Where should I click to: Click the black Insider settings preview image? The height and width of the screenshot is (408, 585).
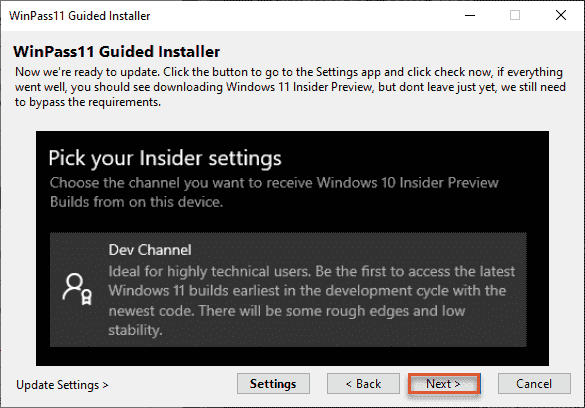(x=292, y=248)
